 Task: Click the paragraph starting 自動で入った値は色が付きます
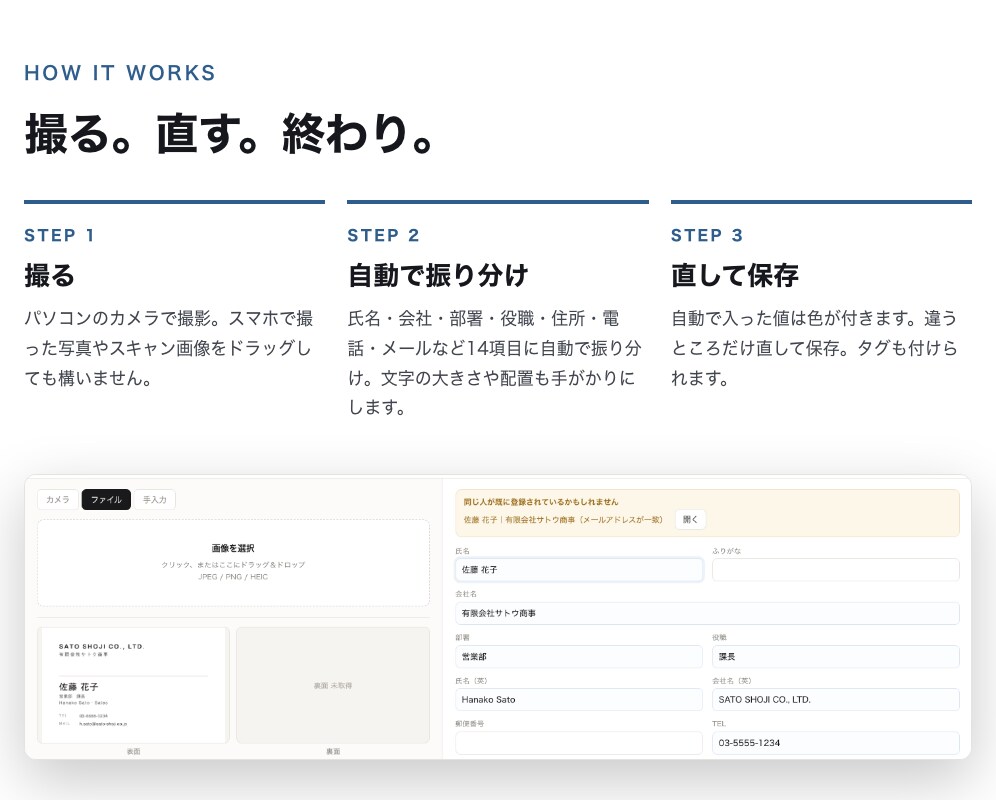click(x=814, y=348)
